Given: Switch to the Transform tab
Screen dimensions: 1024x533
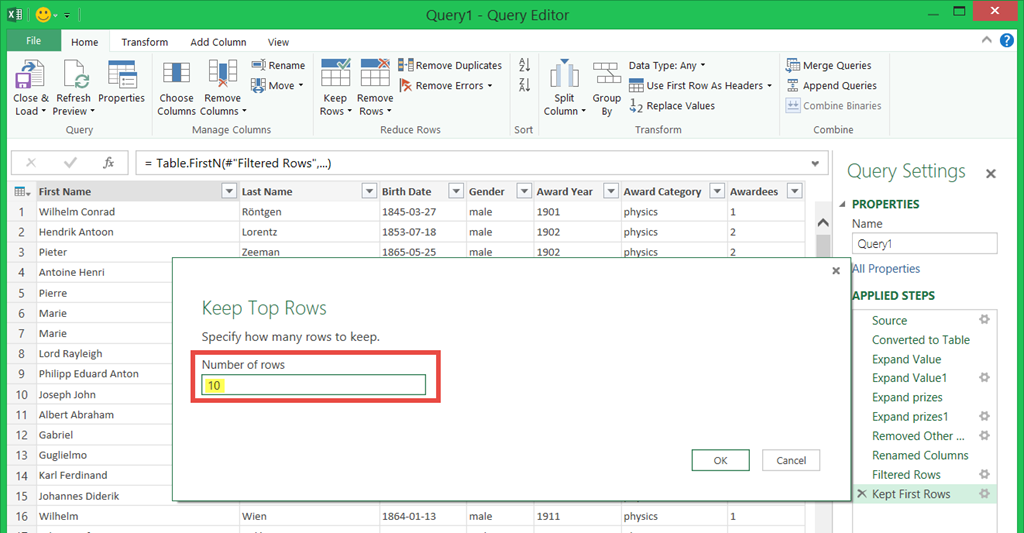Looking at the screenshot, I should pos(145,42).
